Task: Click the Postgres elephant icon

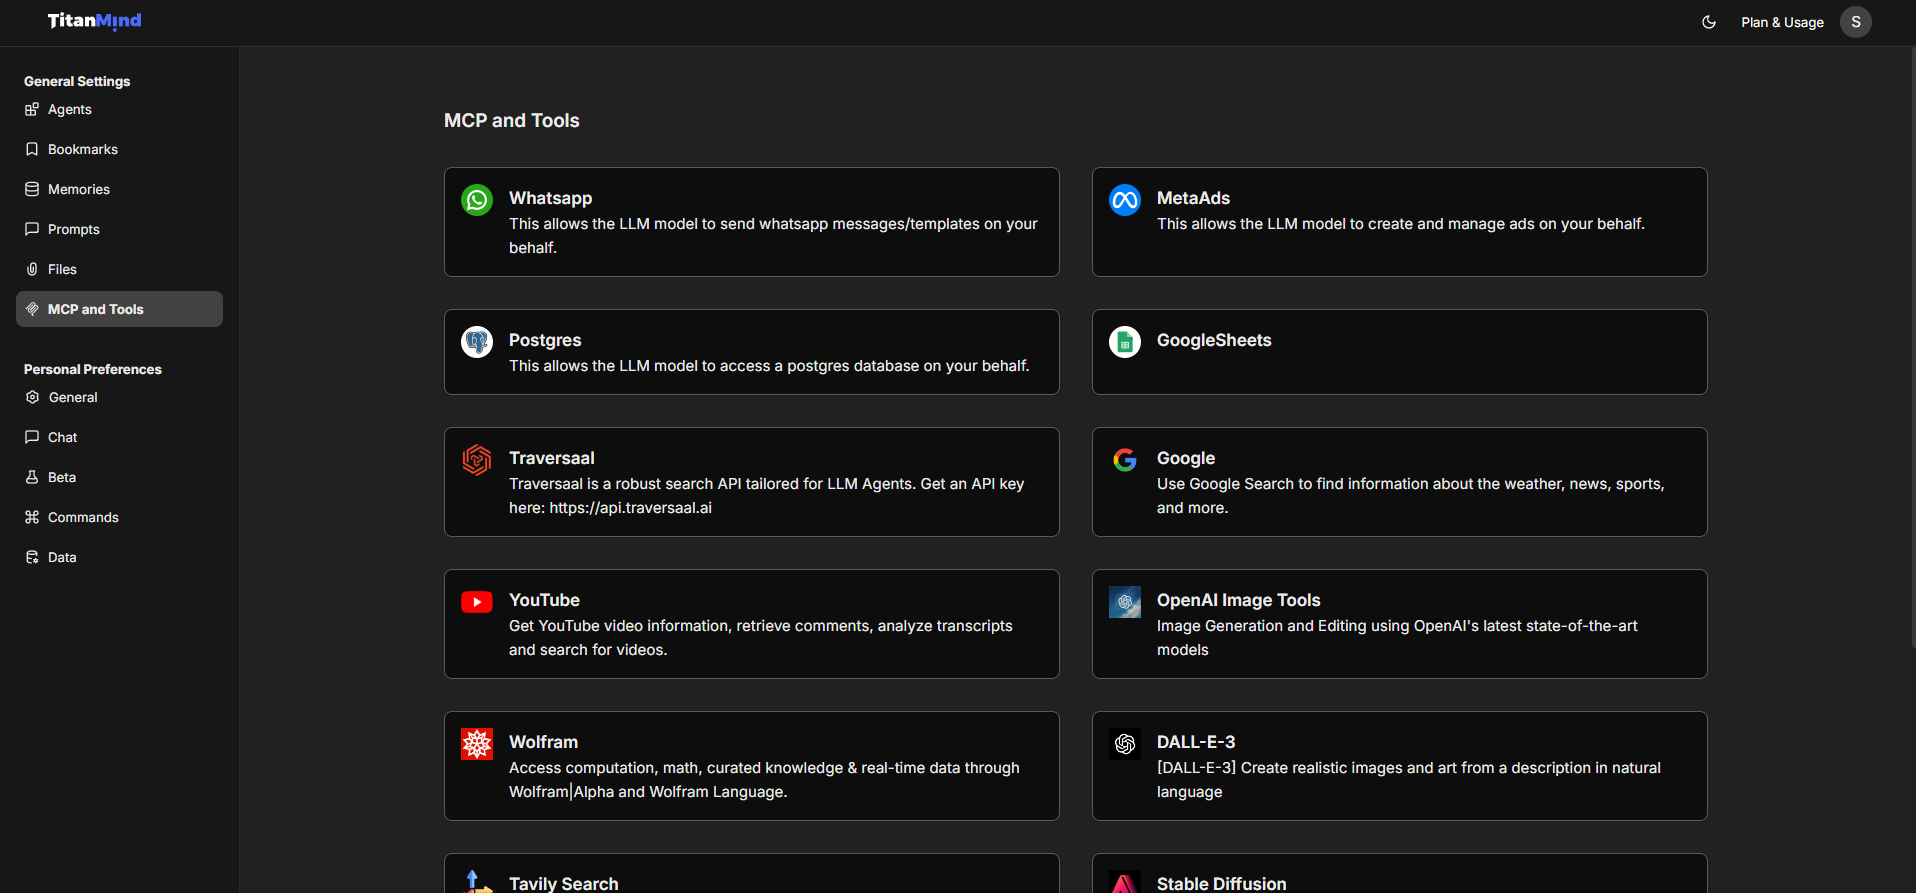Action: (477, 342)
